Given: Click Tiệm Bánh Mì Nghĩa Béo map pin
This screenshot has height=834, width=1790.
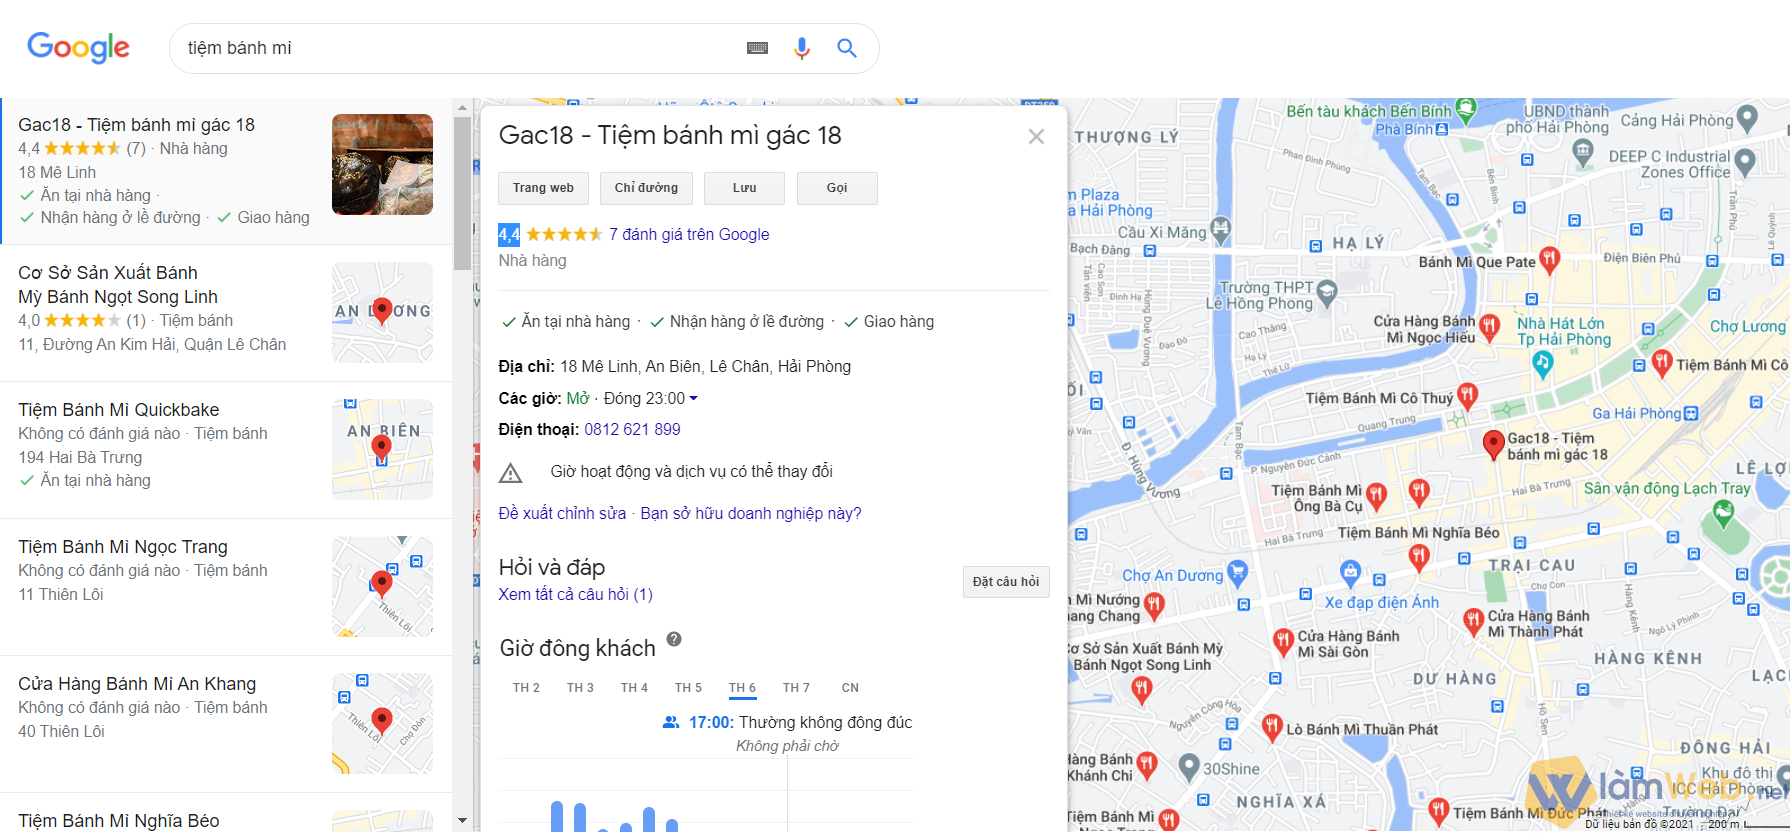Looking at the screenshot, I should pyautogui.click(x=1418, y=557).
